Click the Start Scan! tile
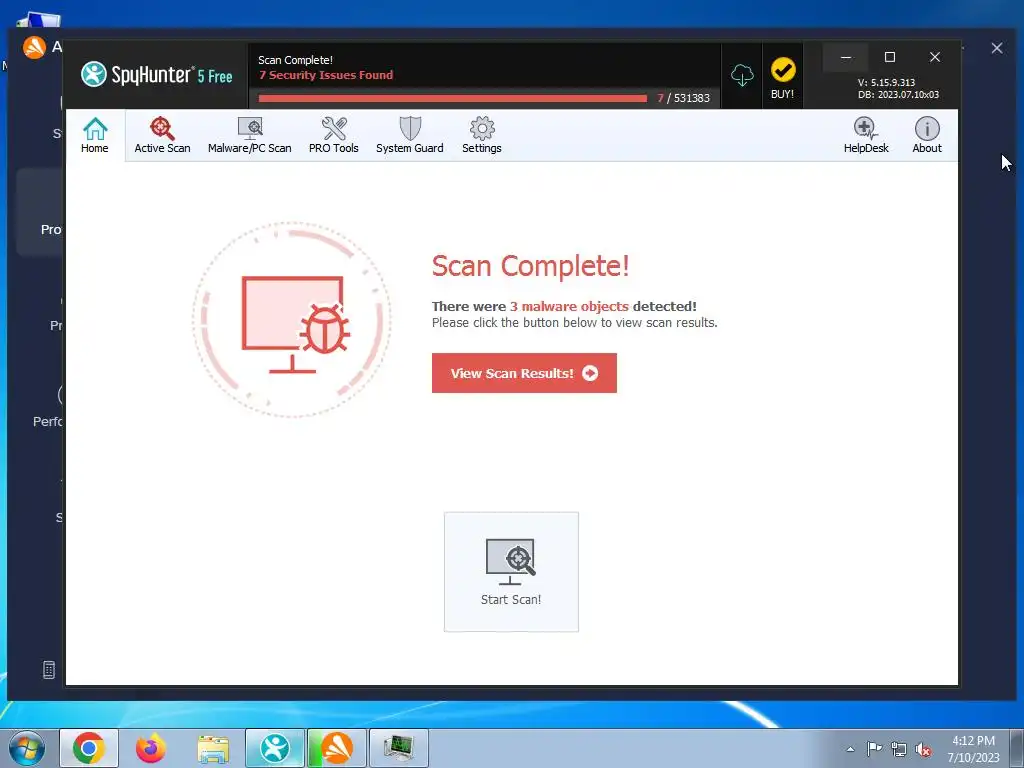The height and width of the screenshot is (768, 1024). pos(511,572)
